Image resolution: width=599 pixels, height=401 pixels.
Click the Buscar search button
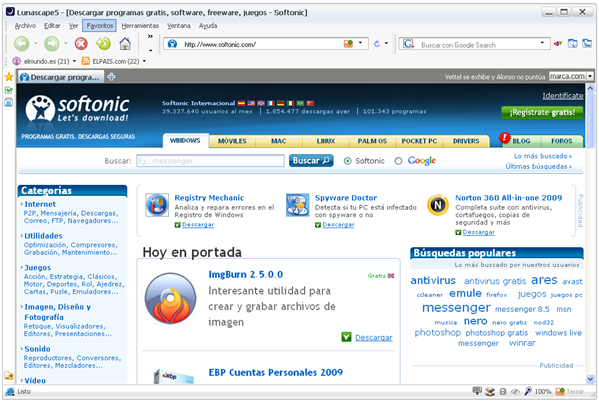(x=311, y=161)
